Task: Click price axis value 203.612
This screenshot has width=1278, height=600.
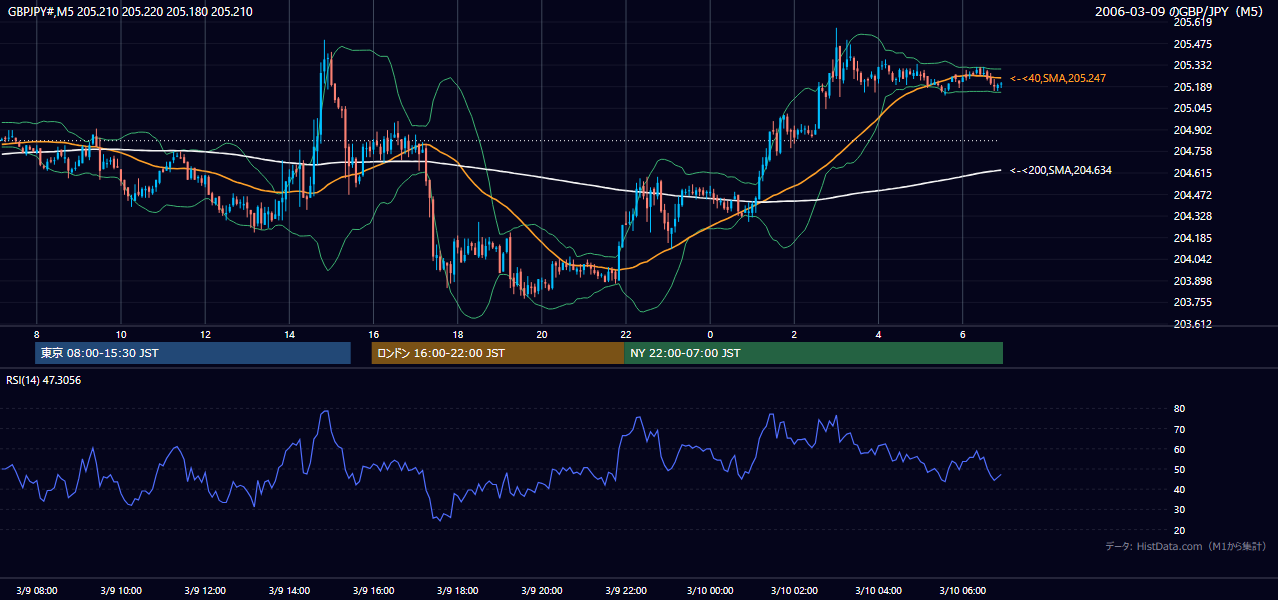Action: 1192,324
